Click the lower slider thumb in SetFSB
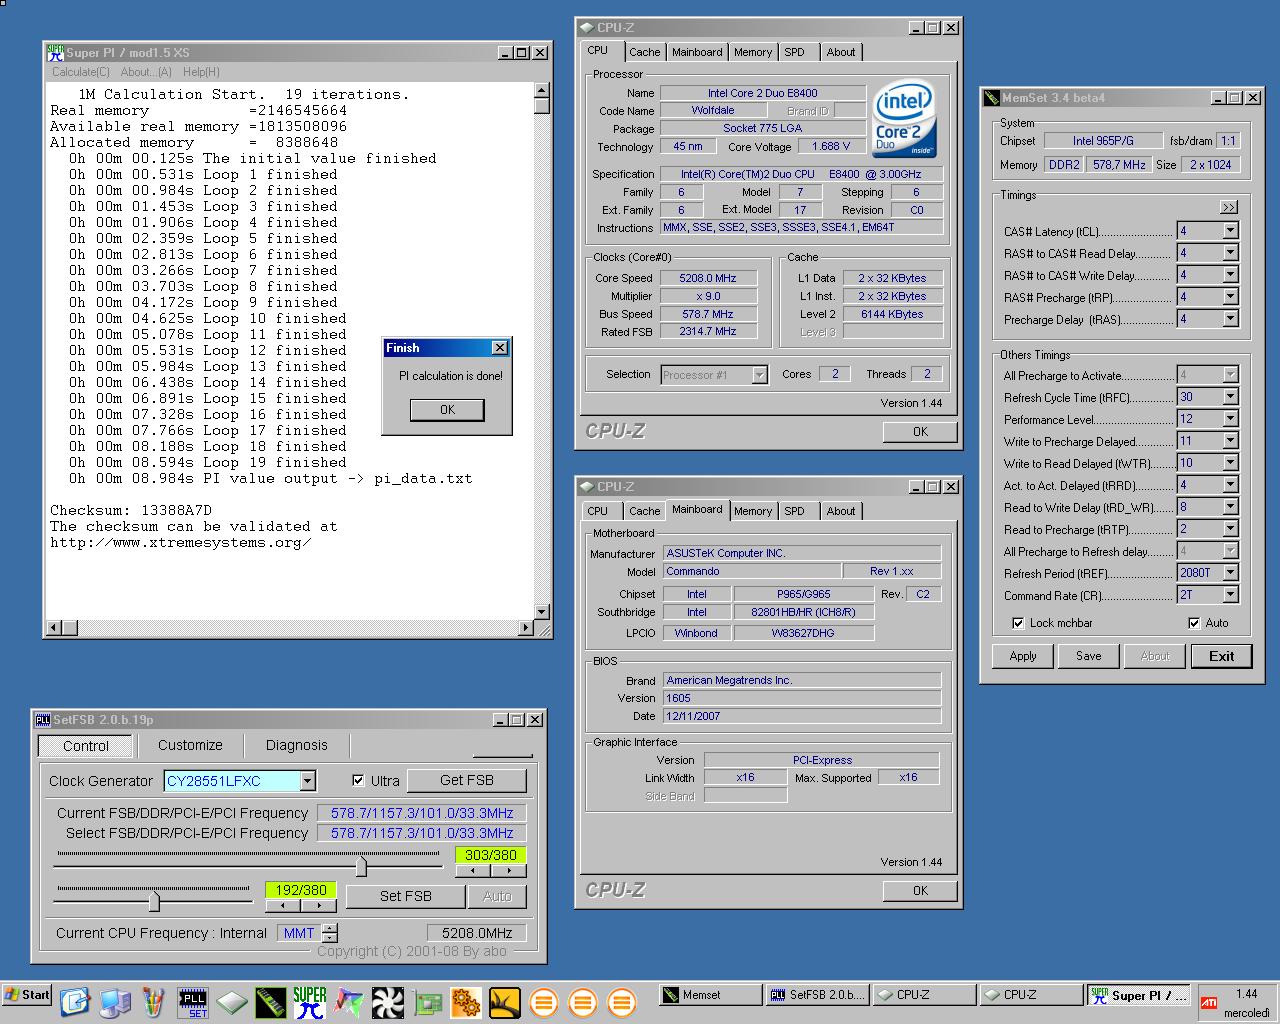This screenshot has height=1024, width=1280. coord(154,901)
